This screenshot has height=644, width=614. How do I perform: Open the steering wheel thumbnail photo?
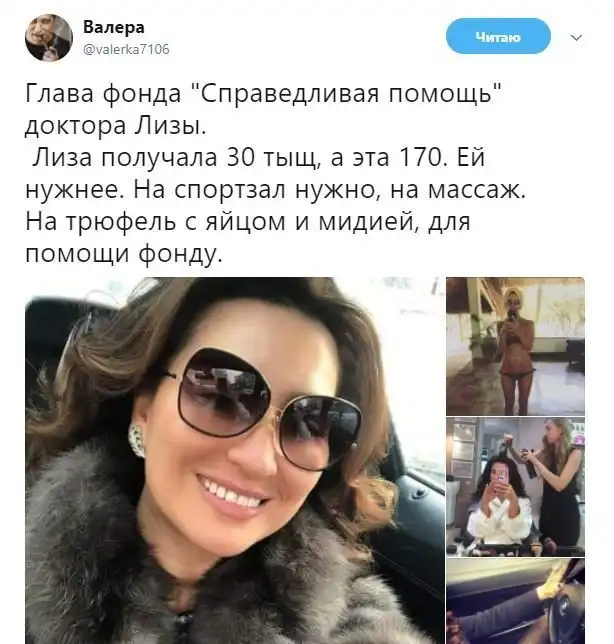pyautogui.click(x=515, y=601)
